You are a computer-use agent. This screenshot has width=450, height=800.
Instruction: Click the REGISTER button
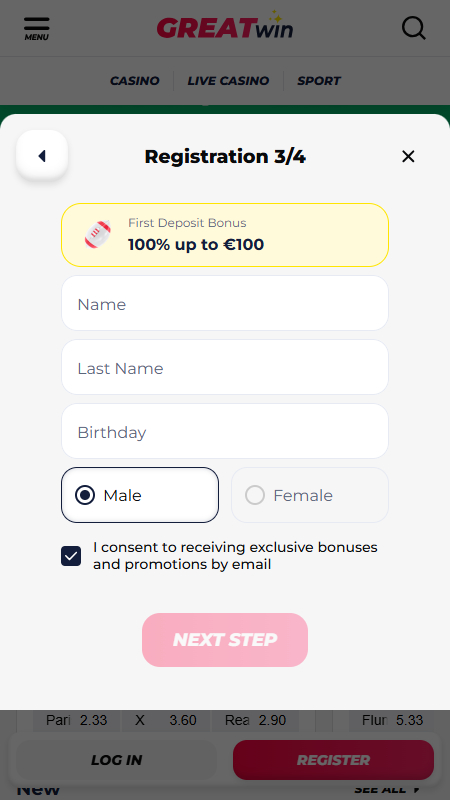point(333,760)
